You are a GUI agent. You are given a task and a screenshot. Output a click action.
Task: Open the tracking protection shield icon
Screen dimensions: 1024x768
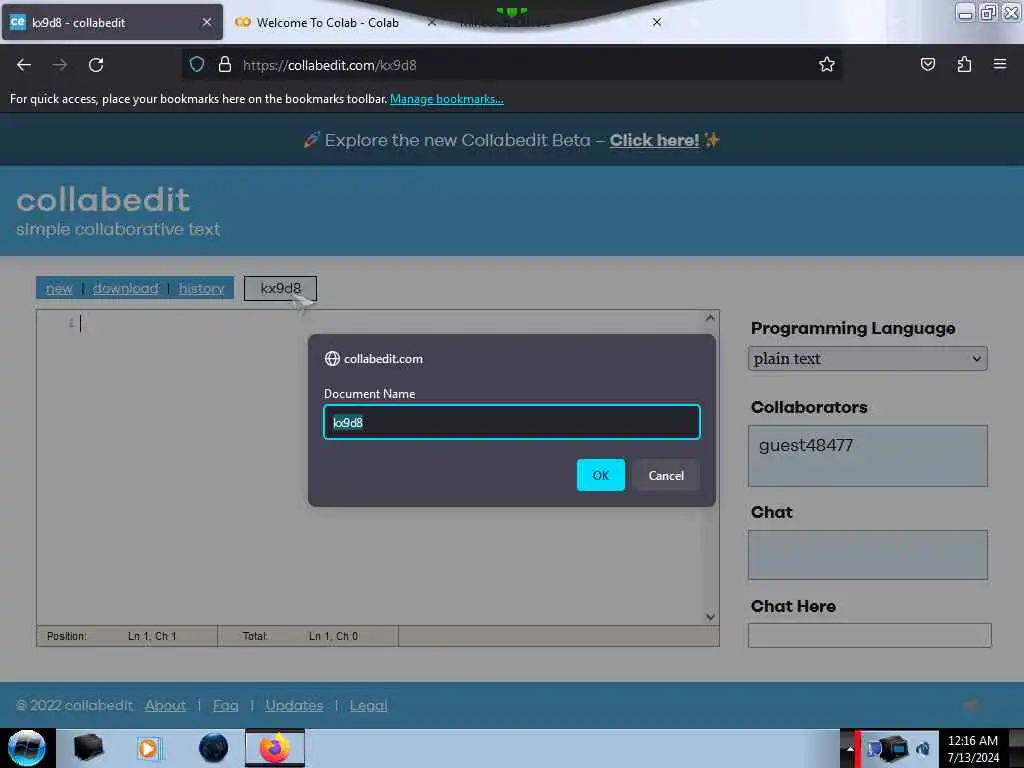197,64
